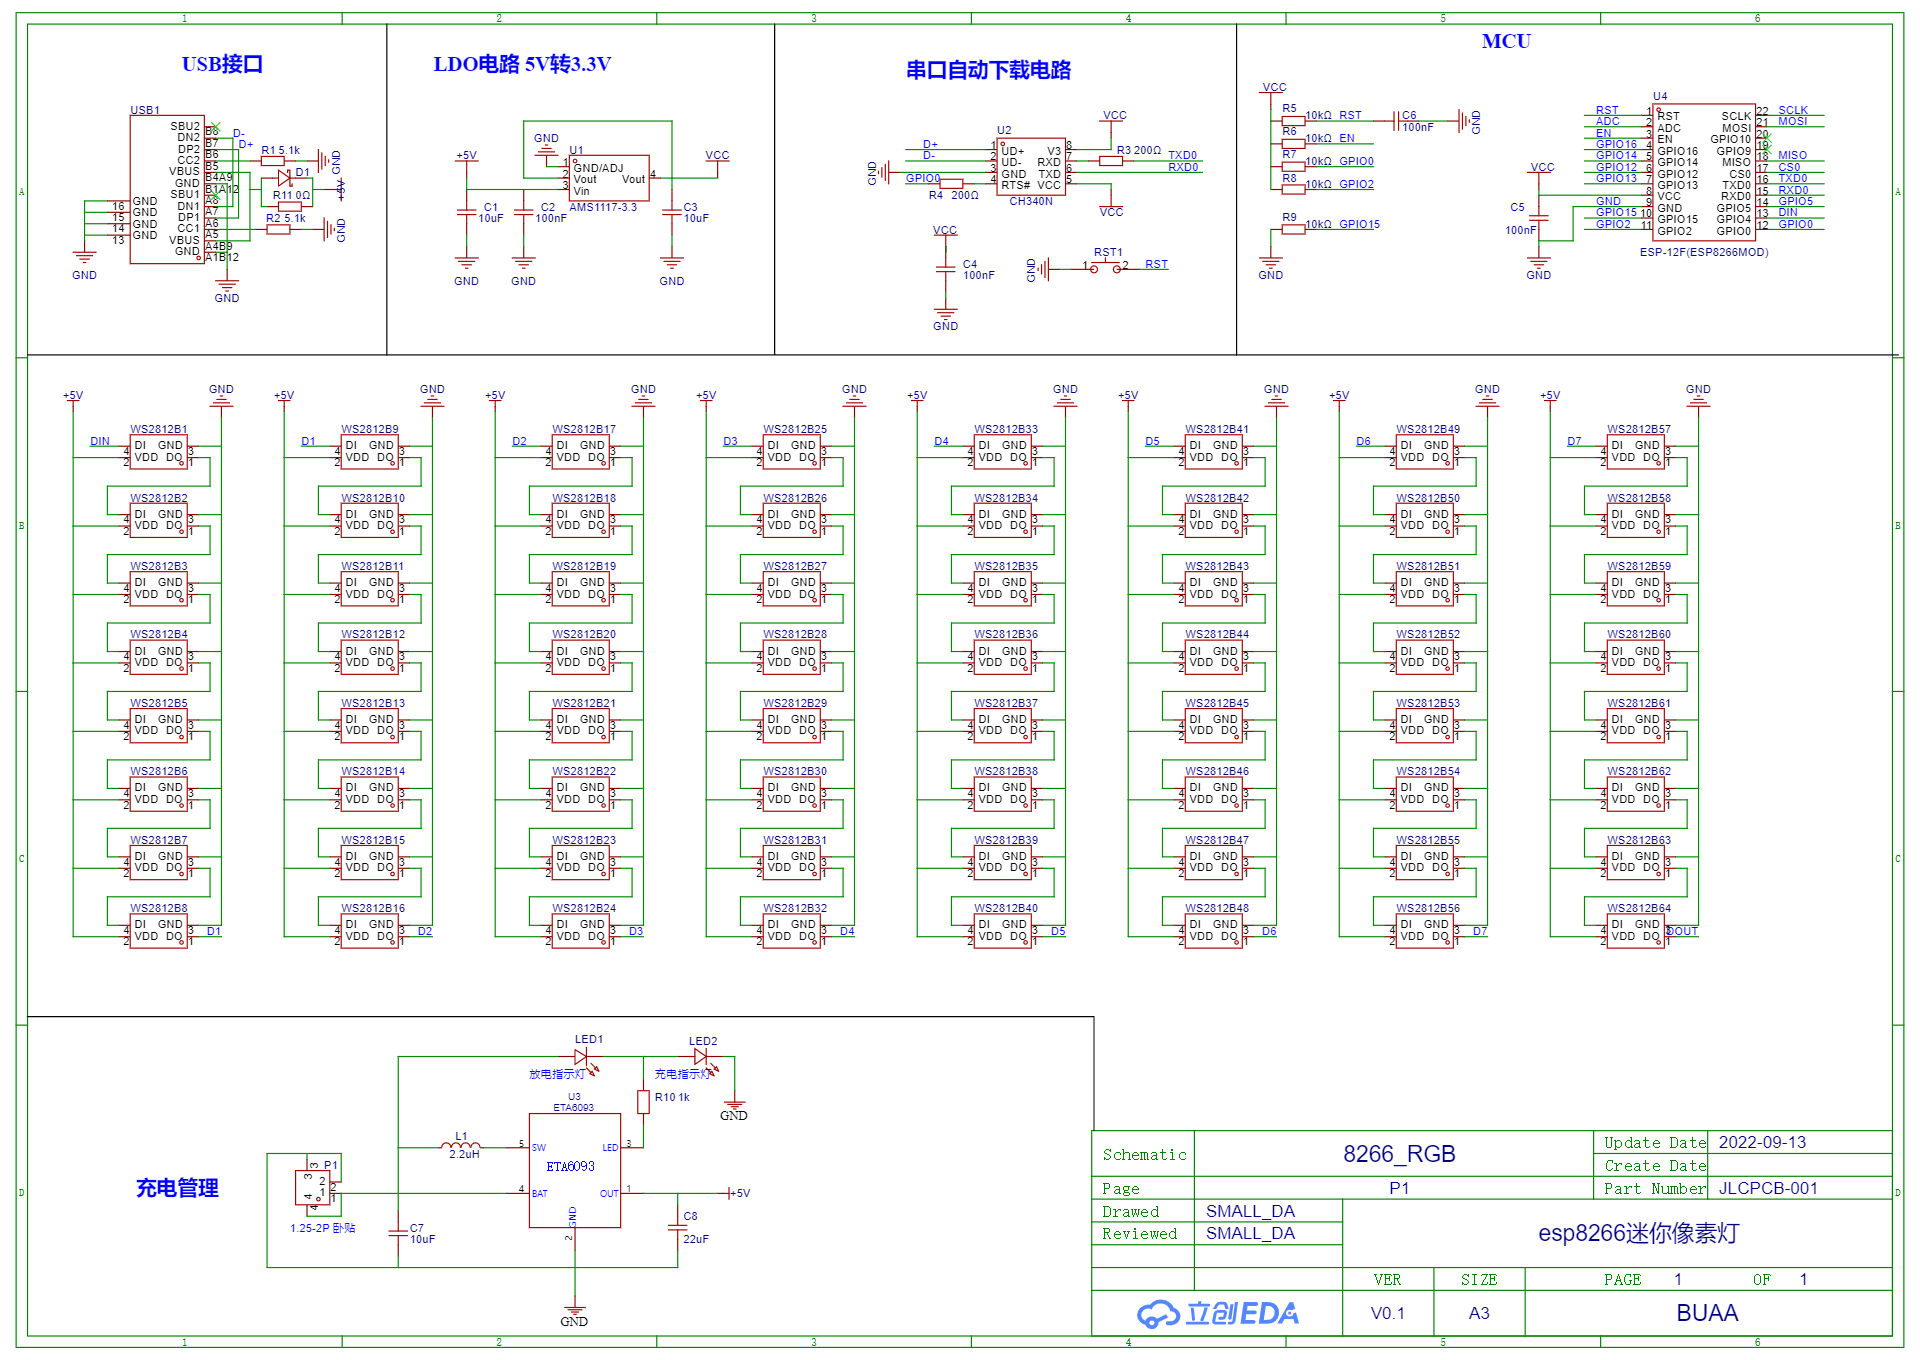This screenshot has height=1360, width=1920.
Task: Select the Update Date 2022-09-13 field
Action: coord(1761,1142)
